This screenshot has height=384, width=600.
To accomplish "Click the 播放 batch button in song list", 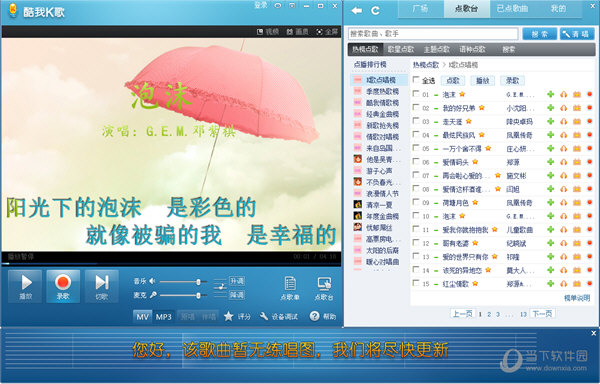I will tap(483, 80).
